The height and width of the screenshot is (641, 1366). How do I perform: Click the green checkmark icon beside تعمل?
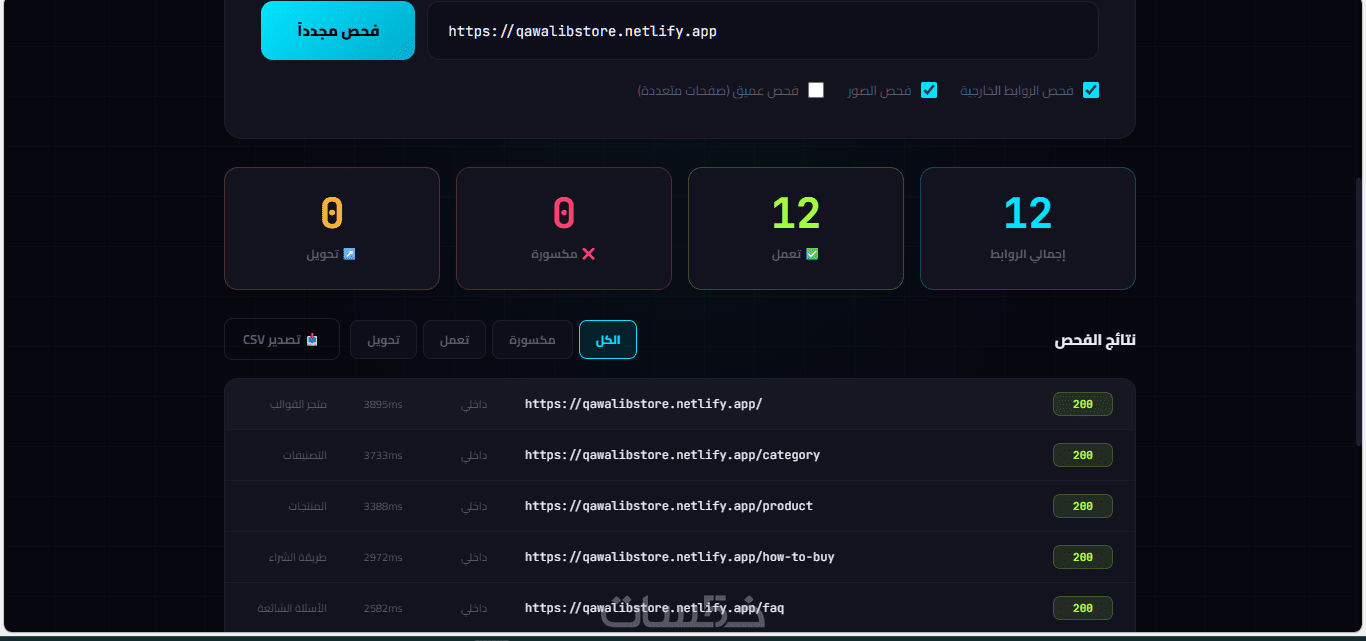pyautogui.click(x=812, y=254)
